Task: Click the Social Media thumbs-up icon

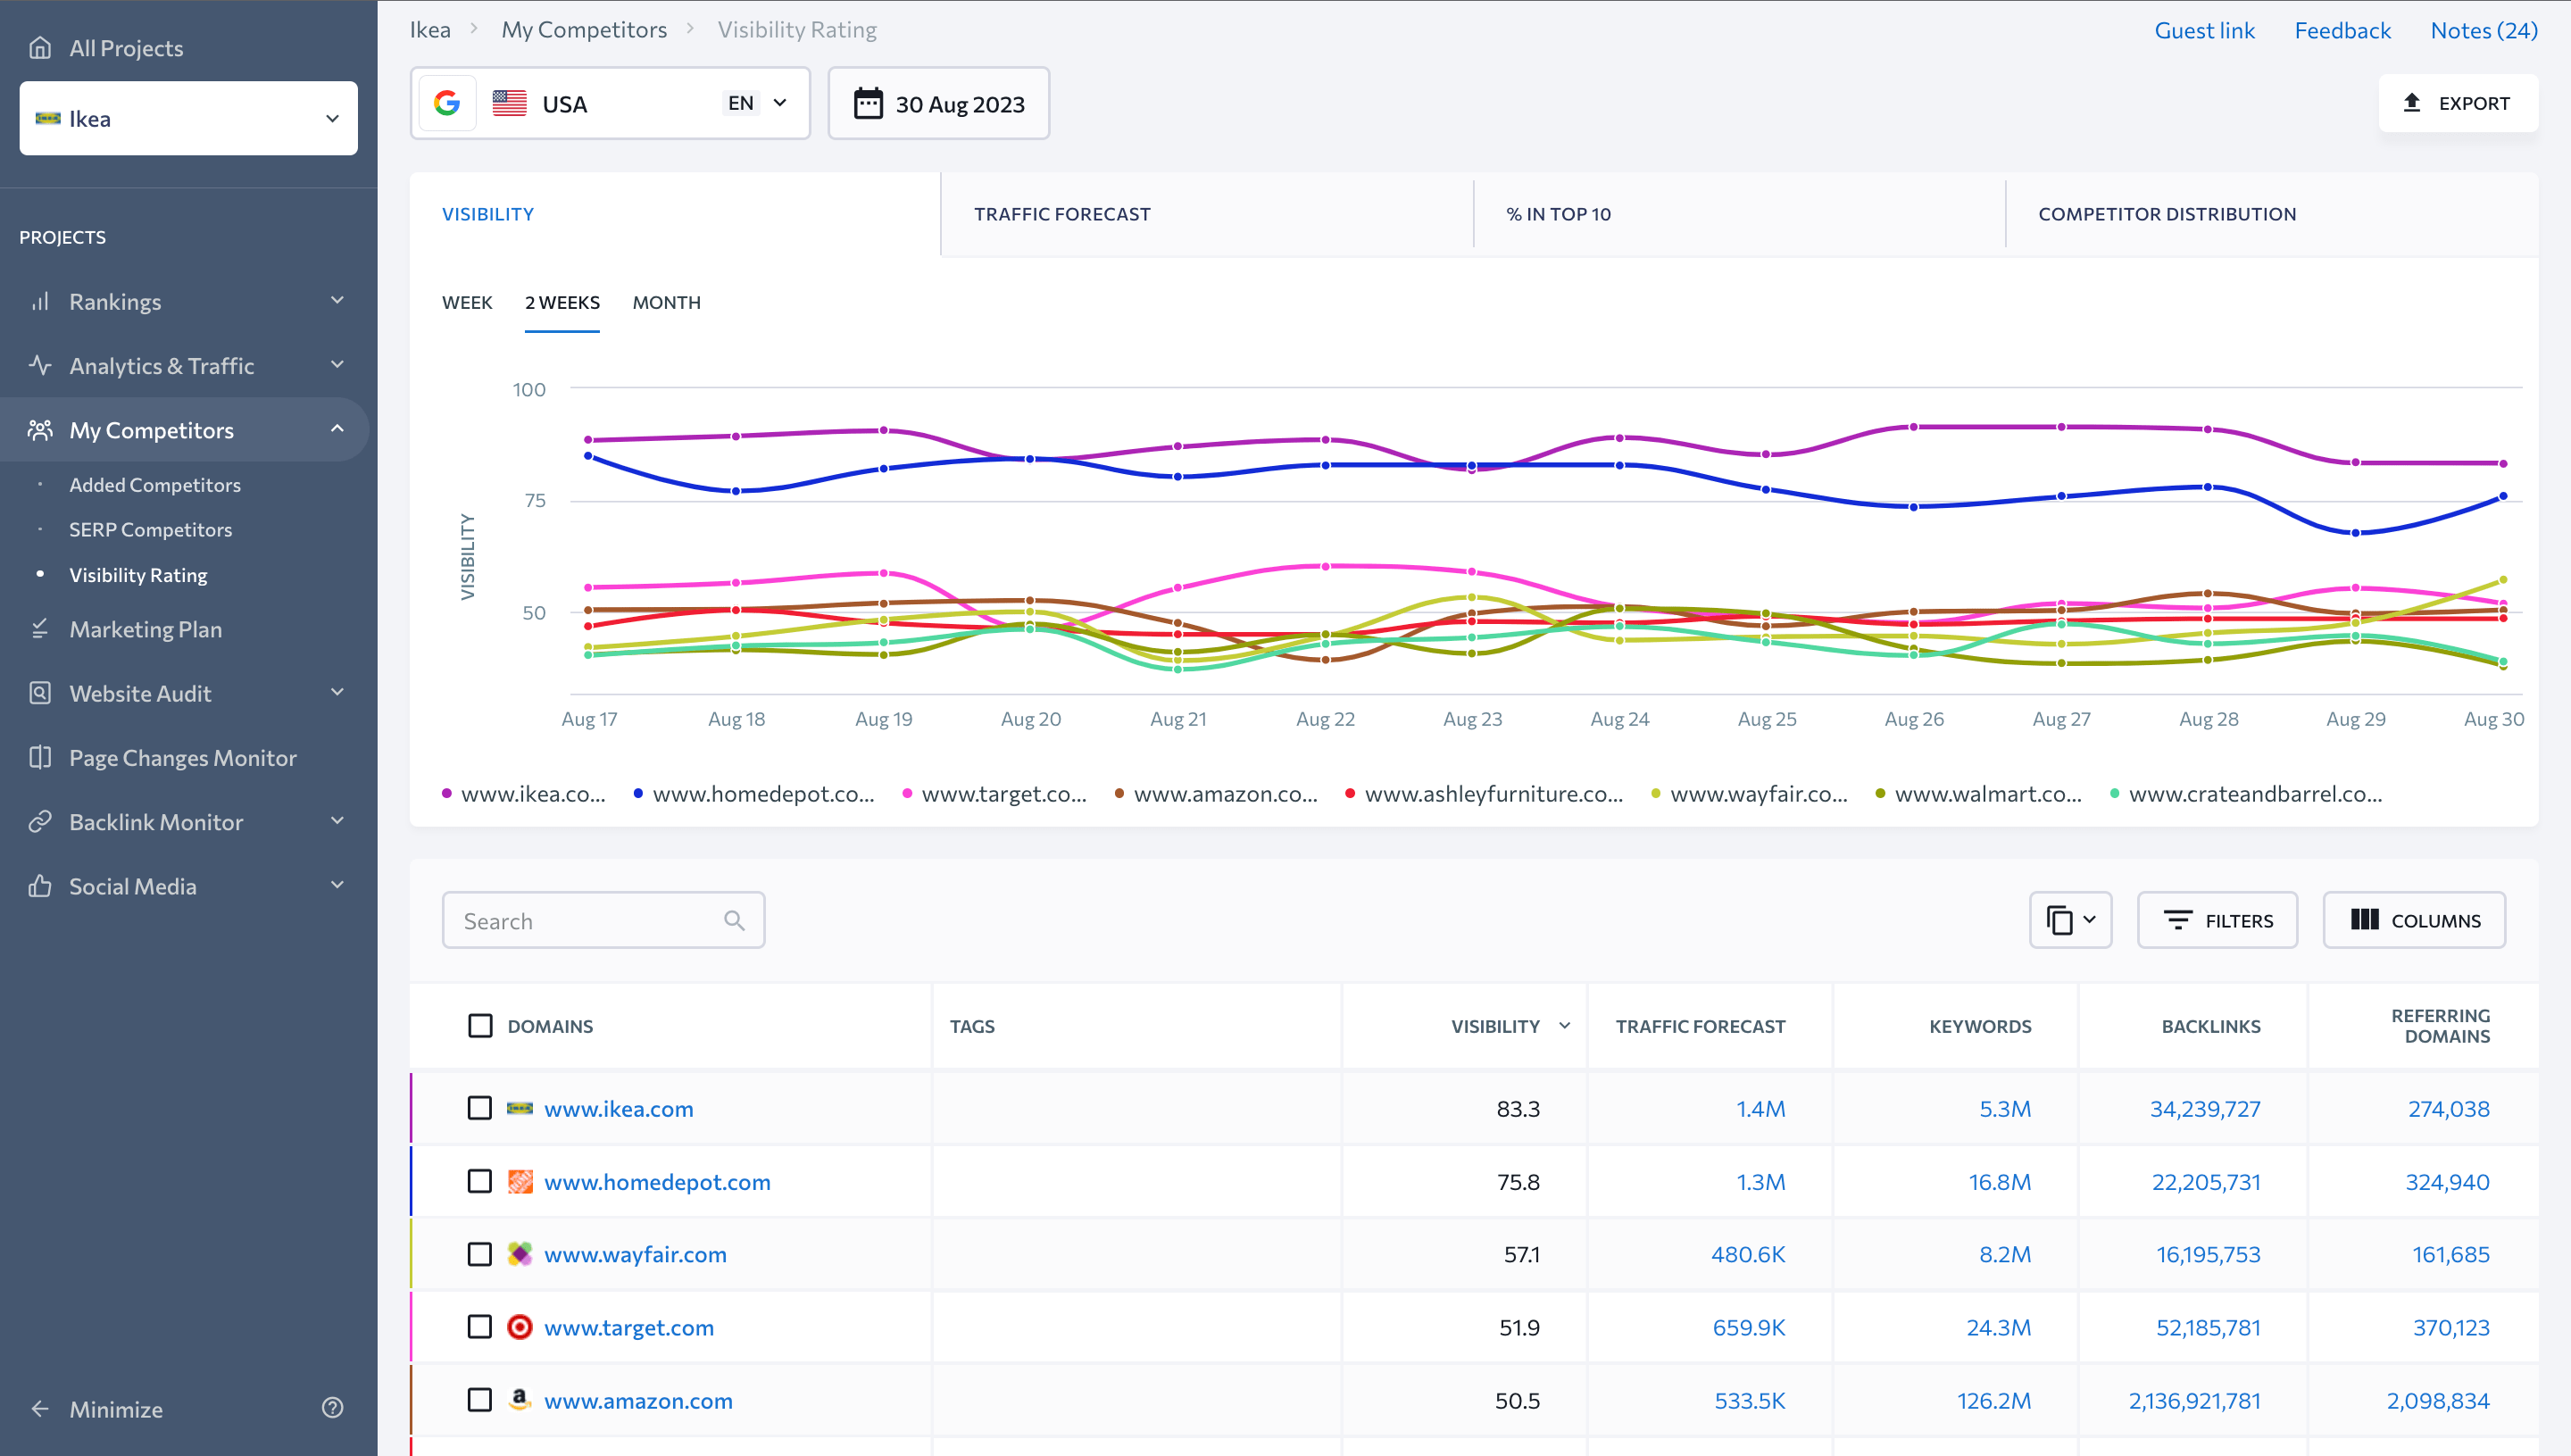Action: [40, 886]
